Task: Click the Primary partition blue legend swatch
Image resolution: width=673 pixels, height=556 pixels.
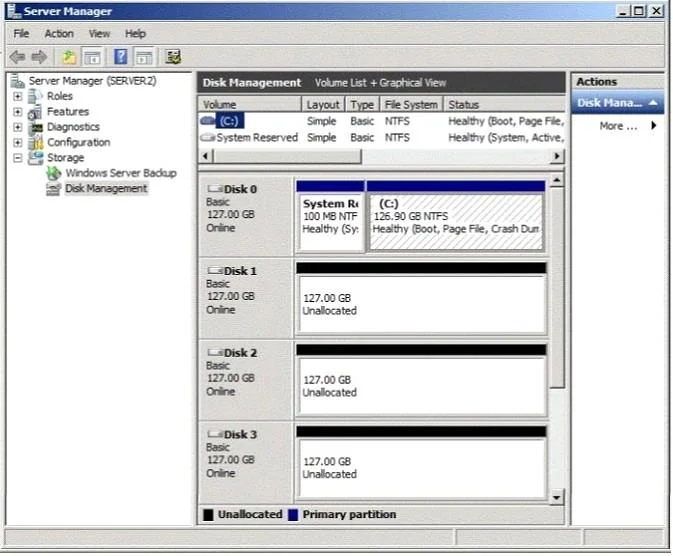Action: [293, 515]
